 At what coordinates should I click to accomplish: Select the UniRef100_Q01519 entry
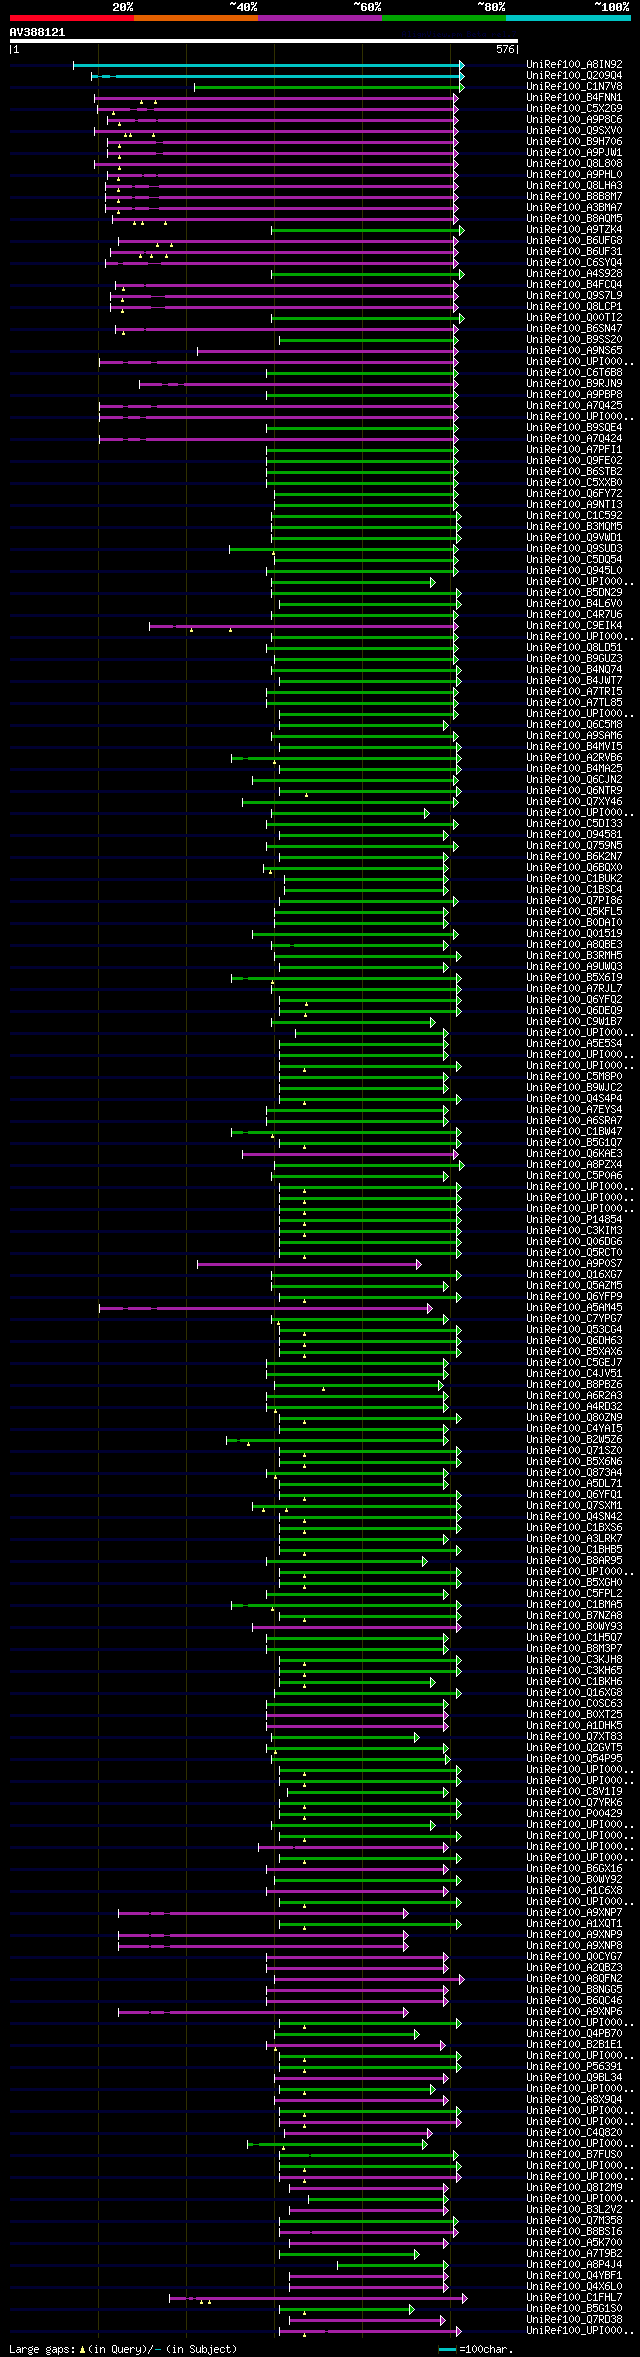click(574, 934)
